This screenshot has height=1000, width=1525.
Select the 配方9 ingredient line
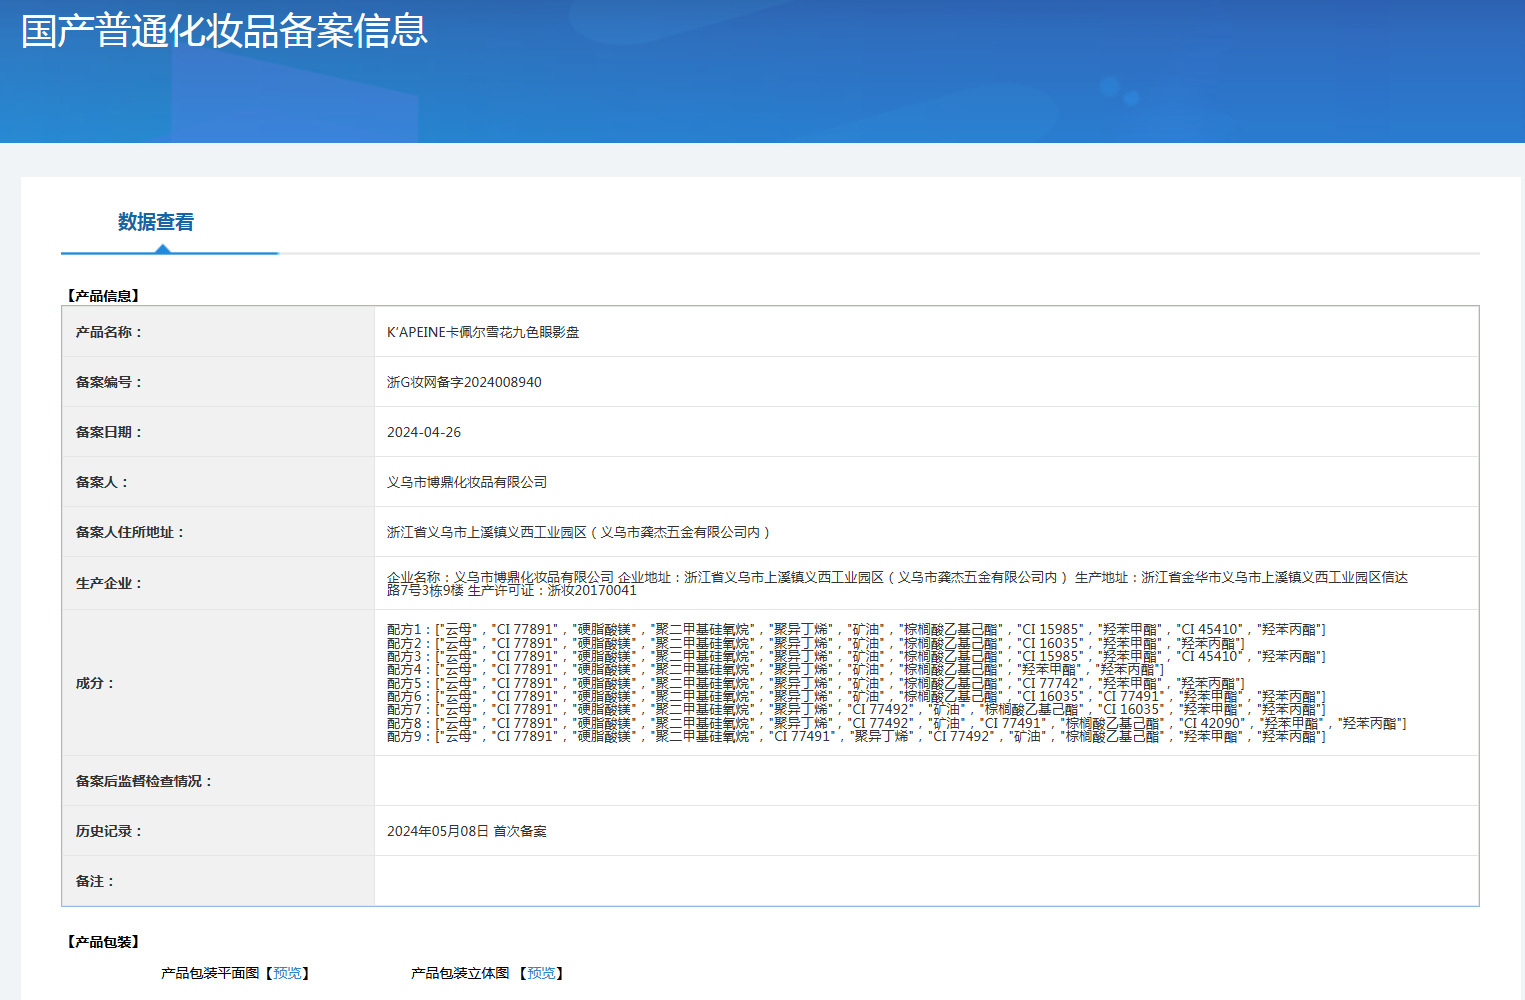click(x=856, y=736)
